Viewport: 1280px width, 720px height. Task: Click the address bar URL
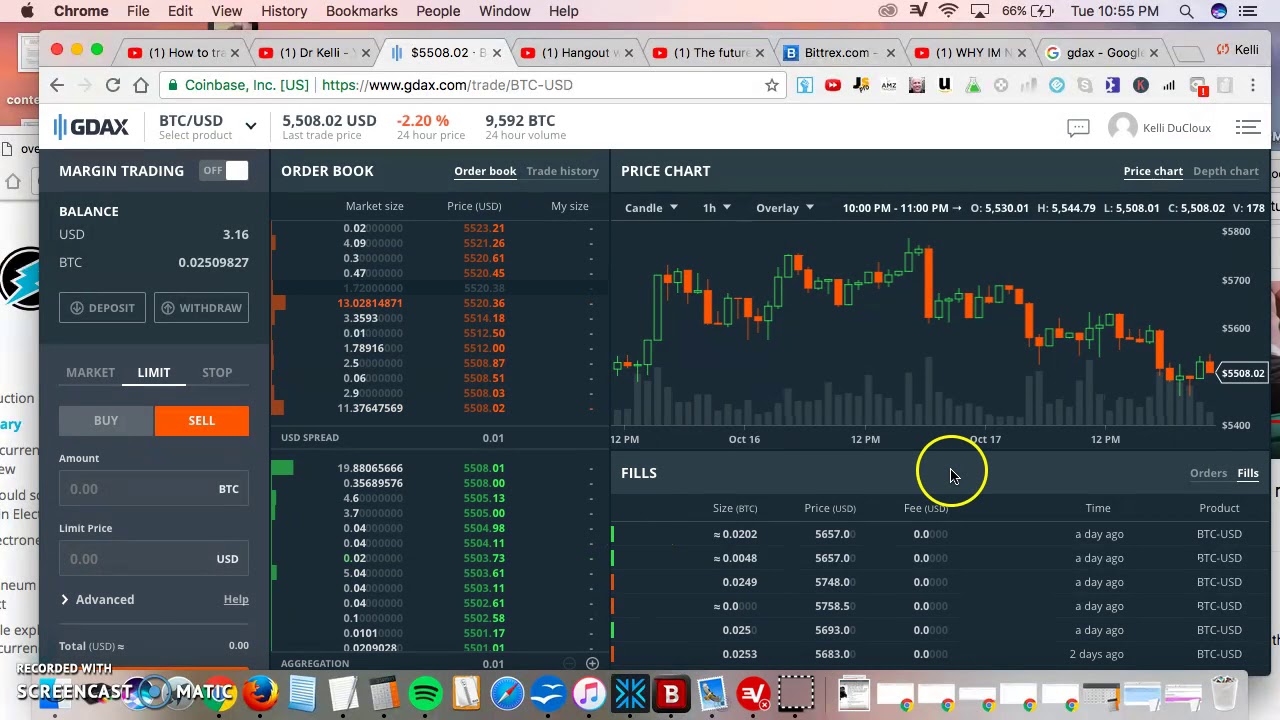pyautogui.click(x=447, y=85)
